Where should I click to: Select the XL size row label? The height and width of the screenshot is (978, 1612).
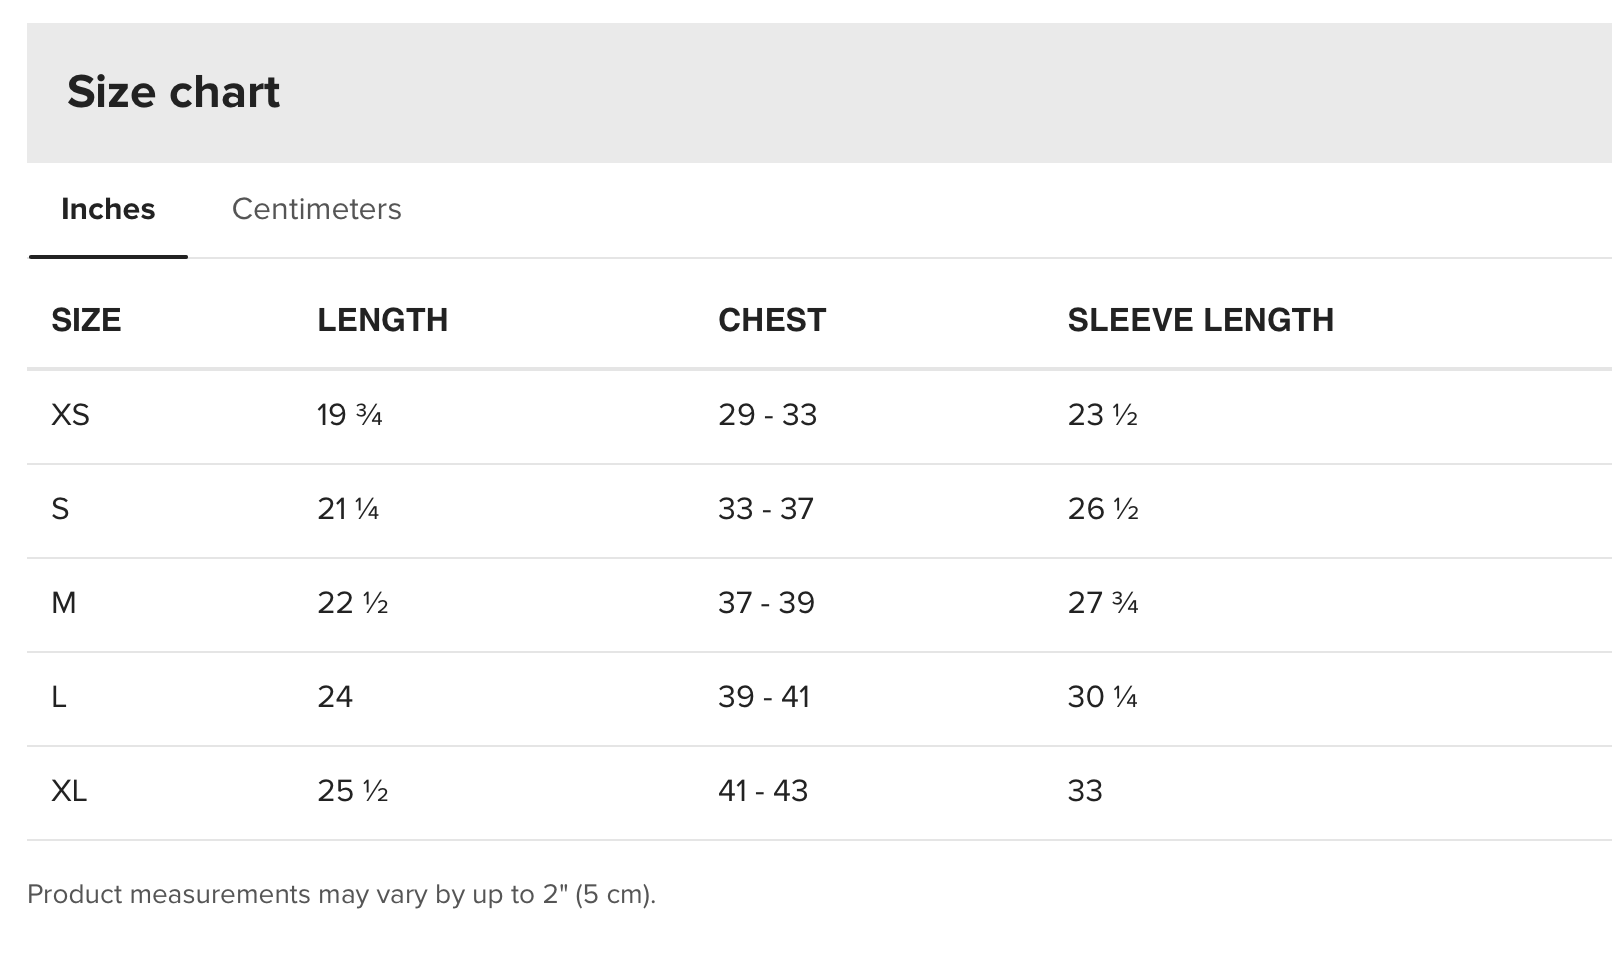pyautogui.click(x=69, y=791)
